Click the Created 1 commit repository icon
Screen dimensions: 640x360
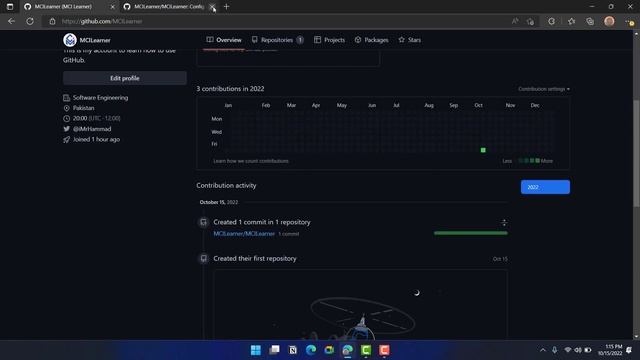tap(203, 222)
